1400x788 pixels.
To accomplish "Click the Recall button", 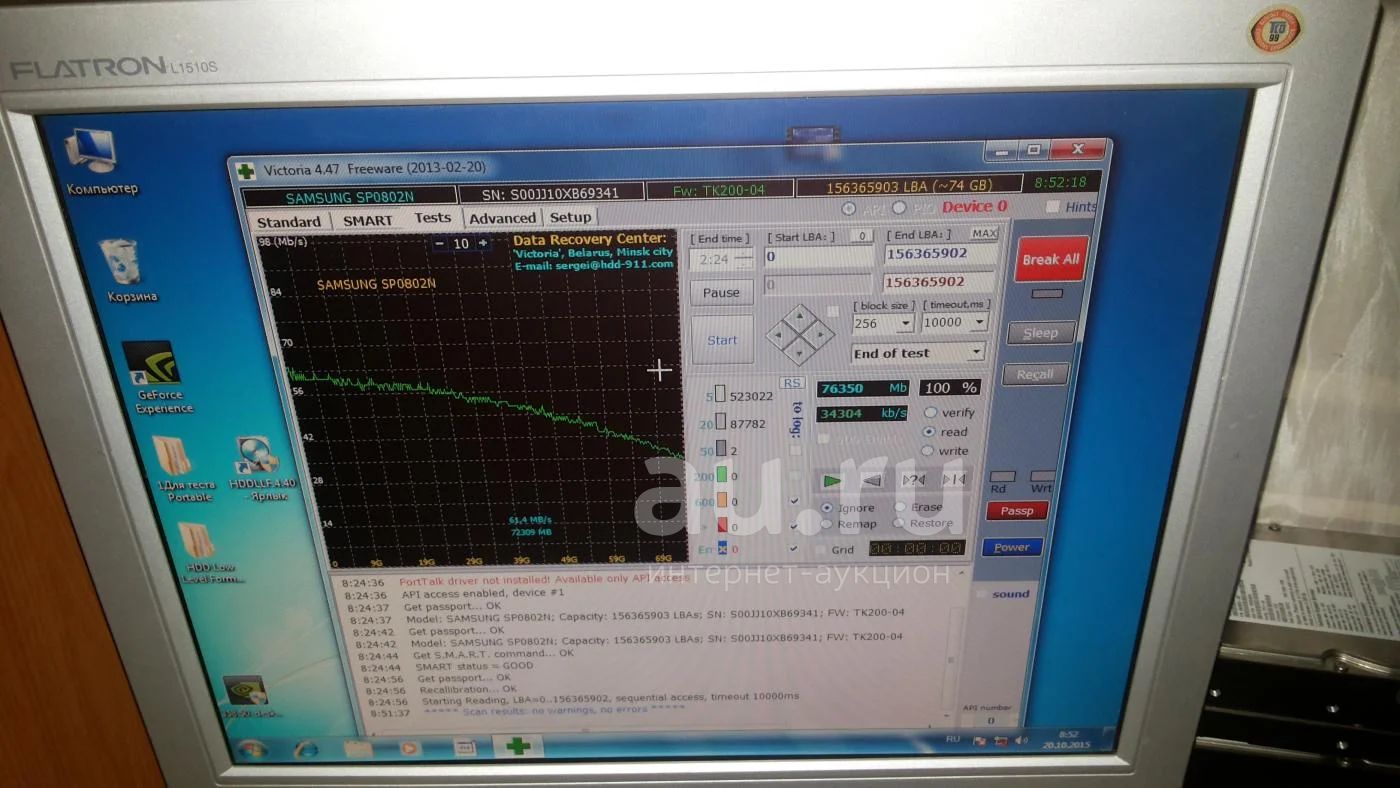I will [x=1035, y=375].
